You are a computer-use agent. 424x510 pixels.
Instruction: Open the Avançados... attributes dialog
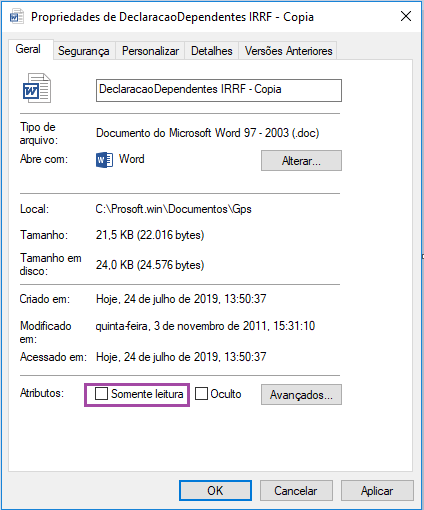[301, 395]
